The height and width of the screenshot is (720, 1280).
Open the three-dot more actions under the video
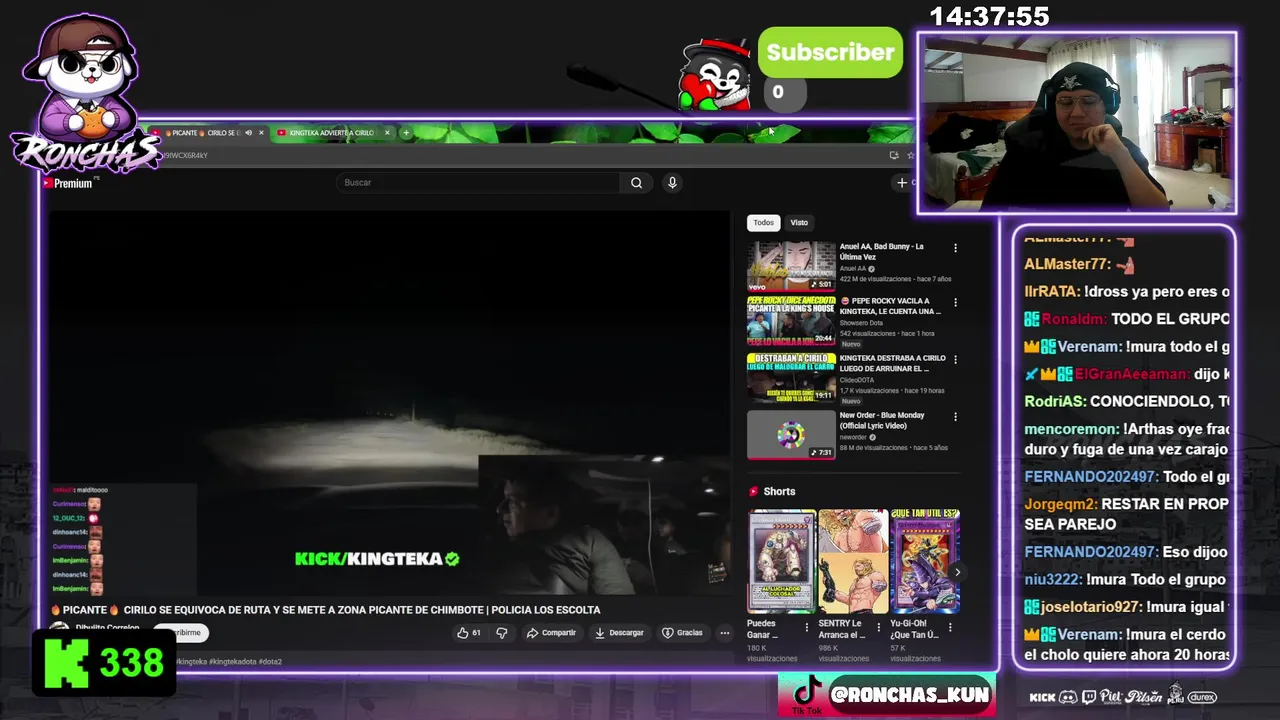(x=725, y=633)
